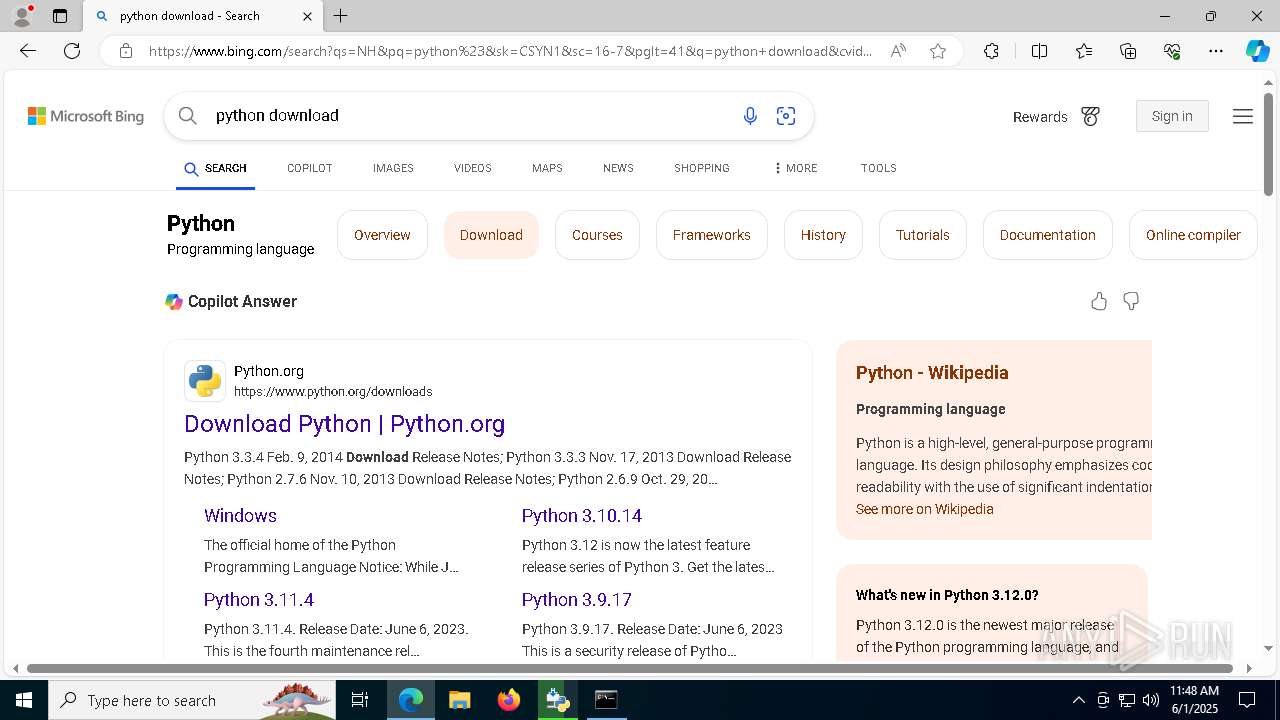Viewport: 1280px width, 720px height.
Task: Click the browser address bar URL
Action: pyautogui.click(x=510, y=51)
